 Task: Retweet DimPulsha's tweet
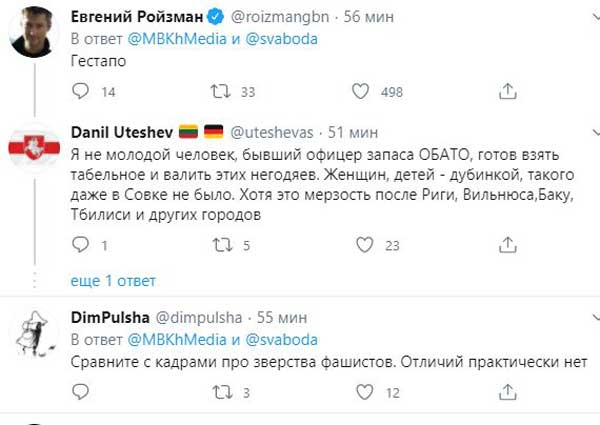pyautogui.click(x=222, y=391)
